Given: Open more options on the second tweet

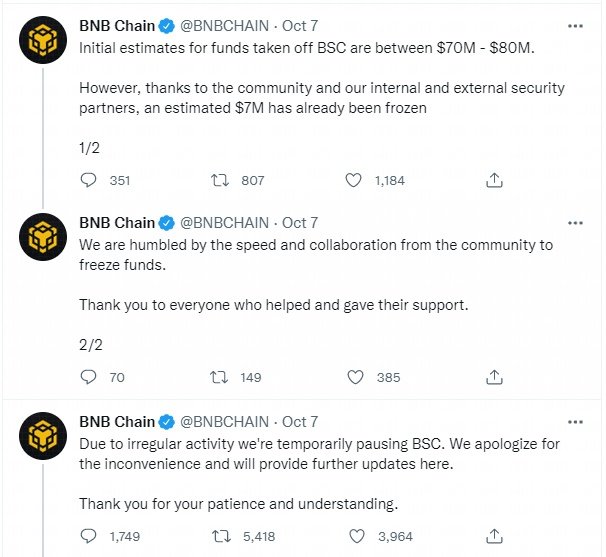Looking at the screenshot, I should click(x=575, y=222).
